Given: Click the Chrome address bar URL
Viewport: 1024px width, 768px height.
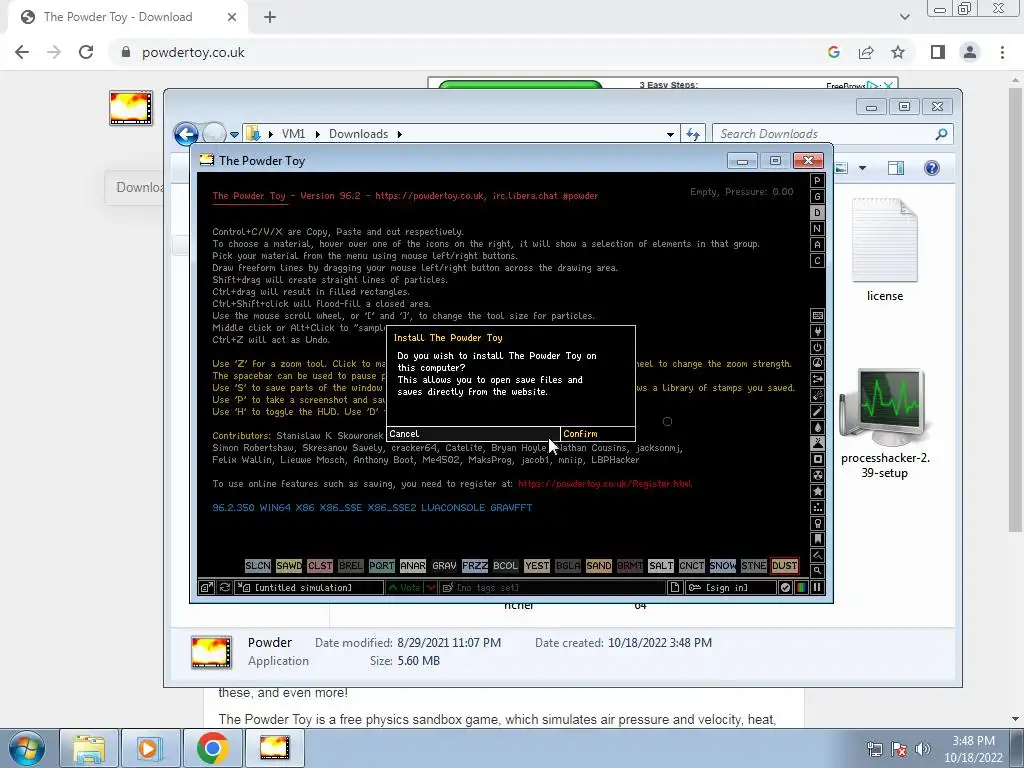Looking at the screenshot, I should click(x=193, y=52).
